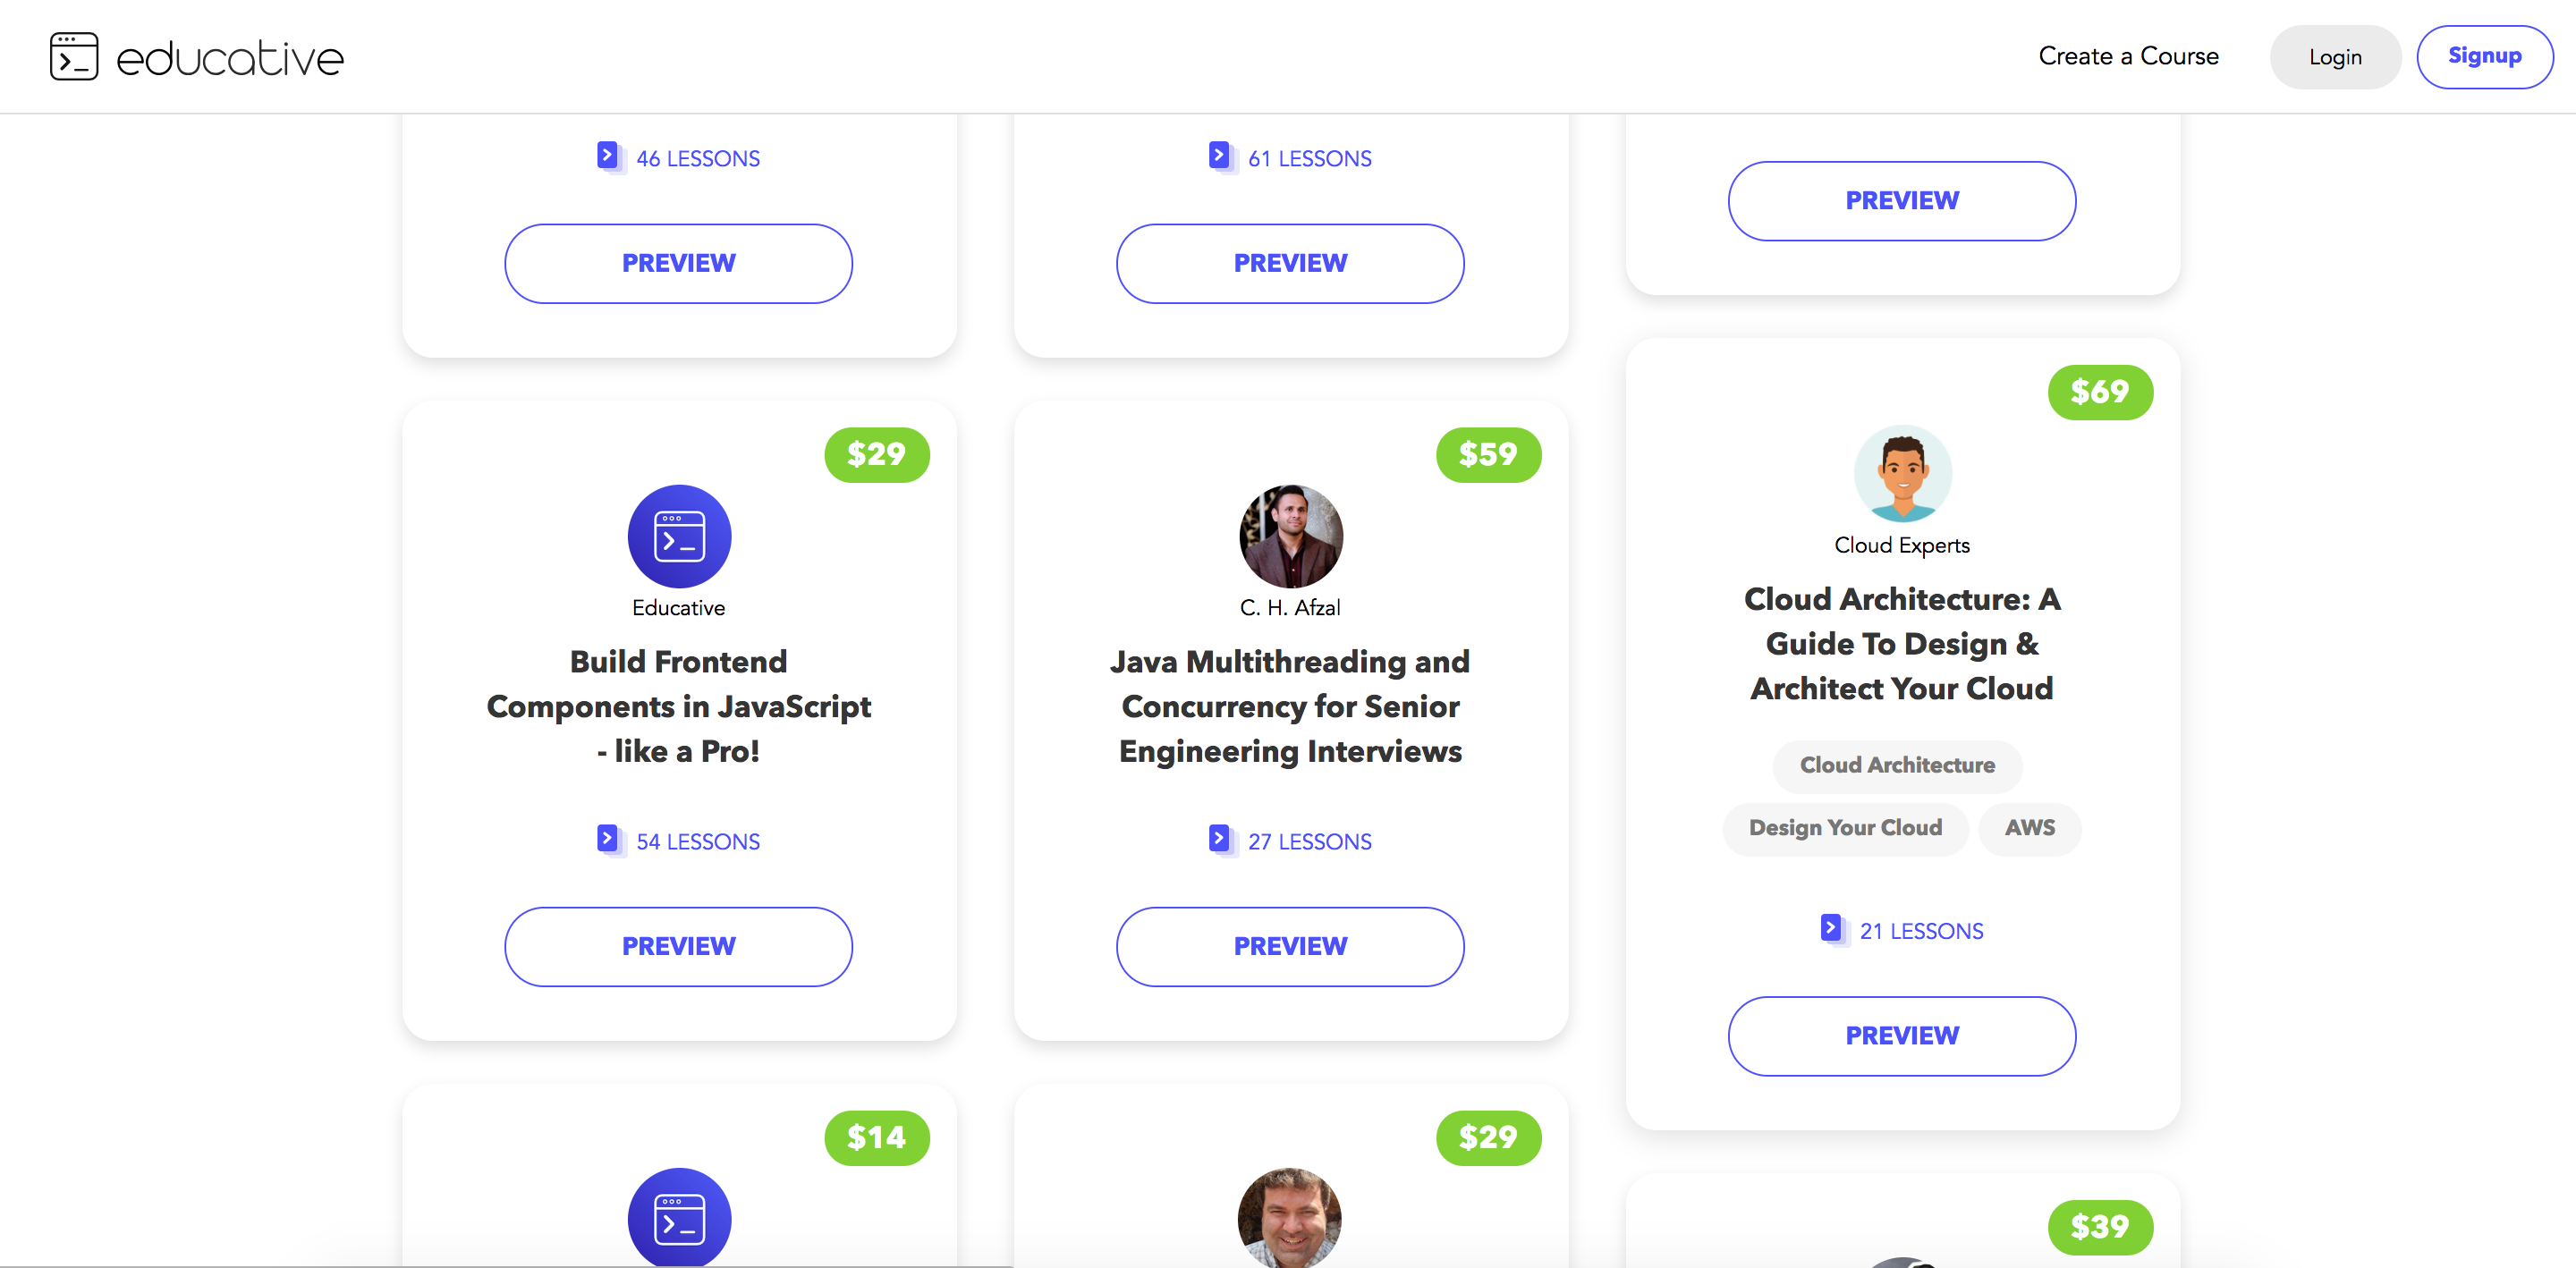Preview the Cloud Architecture course

[x=1901, y=1036]
